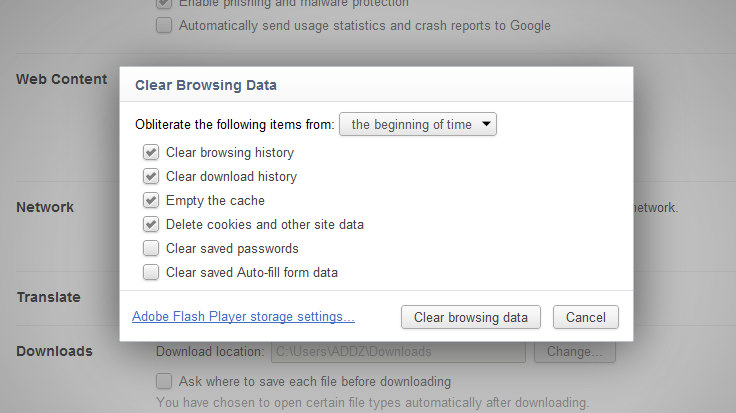Click the Clear Browsing Data dialog title

coord(206,85)
